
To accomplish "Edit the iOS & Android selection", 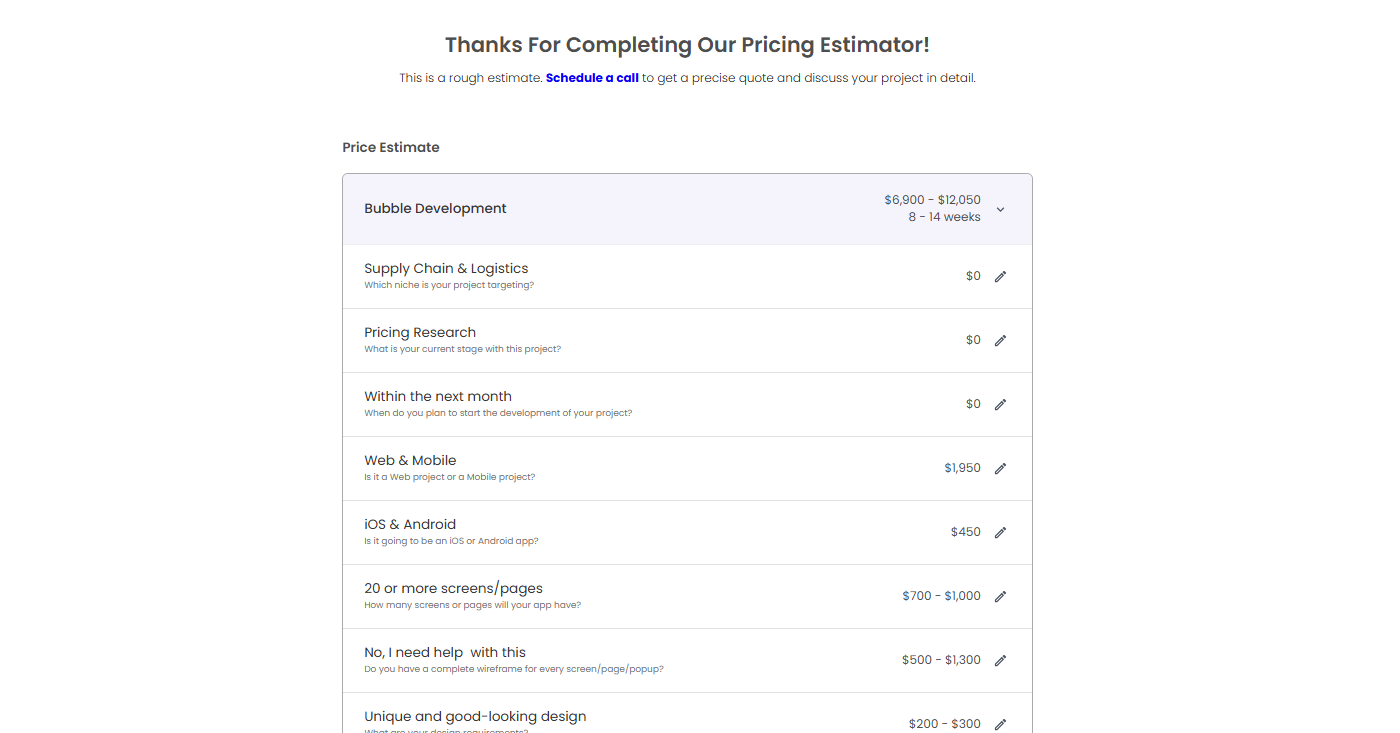I will point(1000,532).
